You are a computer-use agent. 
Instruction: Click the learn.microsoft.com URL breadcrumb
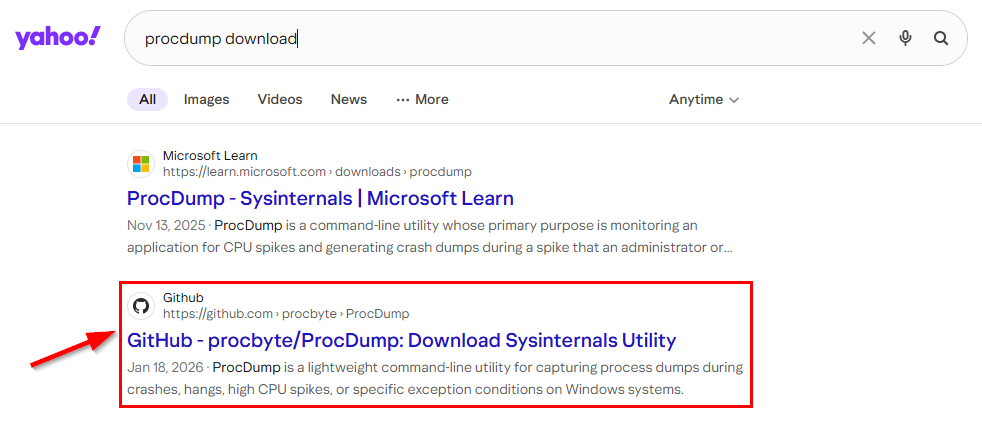(x=317, y=171)
